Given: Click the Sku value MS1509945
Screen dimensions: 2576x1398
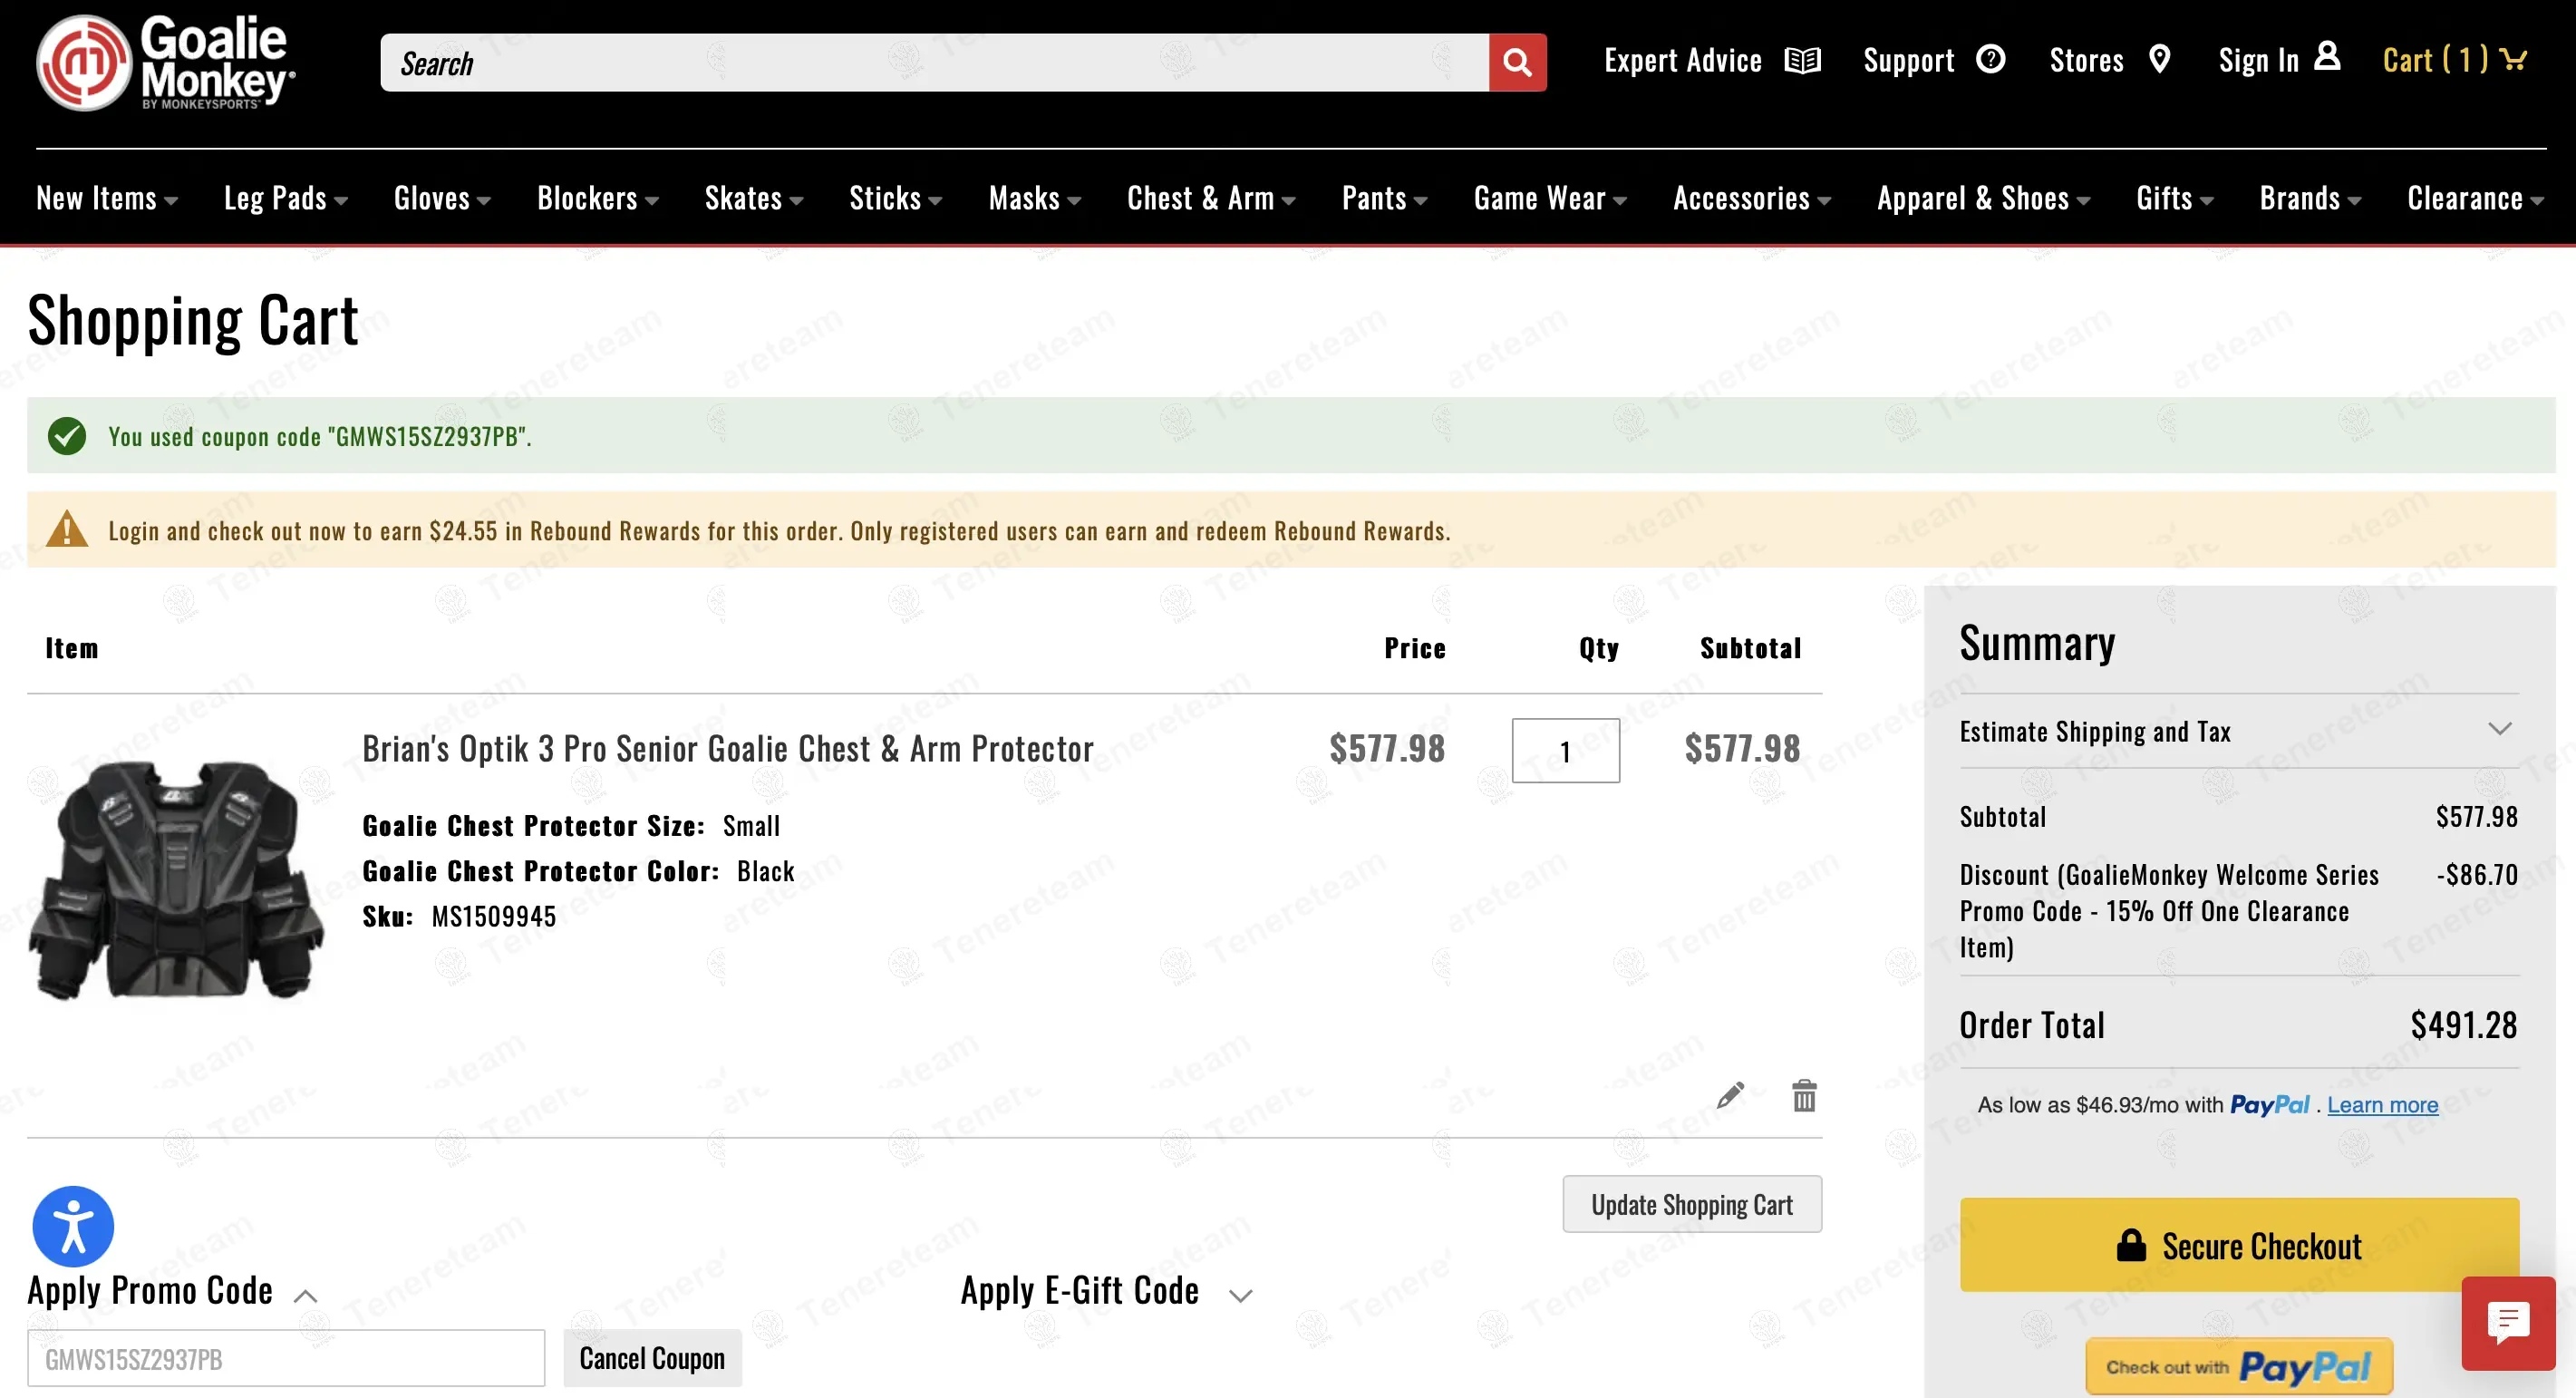Looking at the screenshot, I should [493, 916].
